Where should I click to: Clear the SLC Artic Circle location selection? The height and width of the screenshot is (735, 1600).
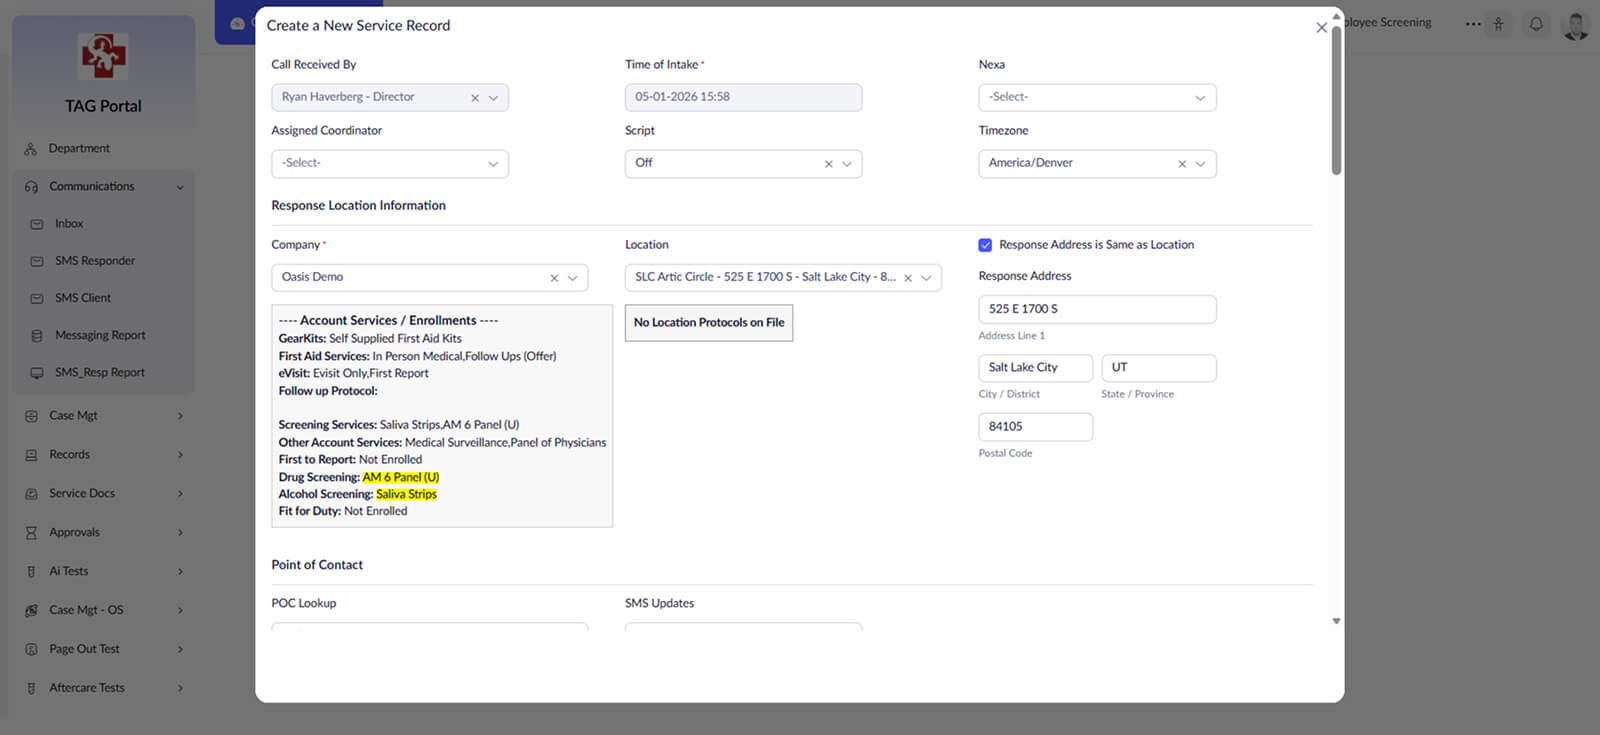coord(908,278)
